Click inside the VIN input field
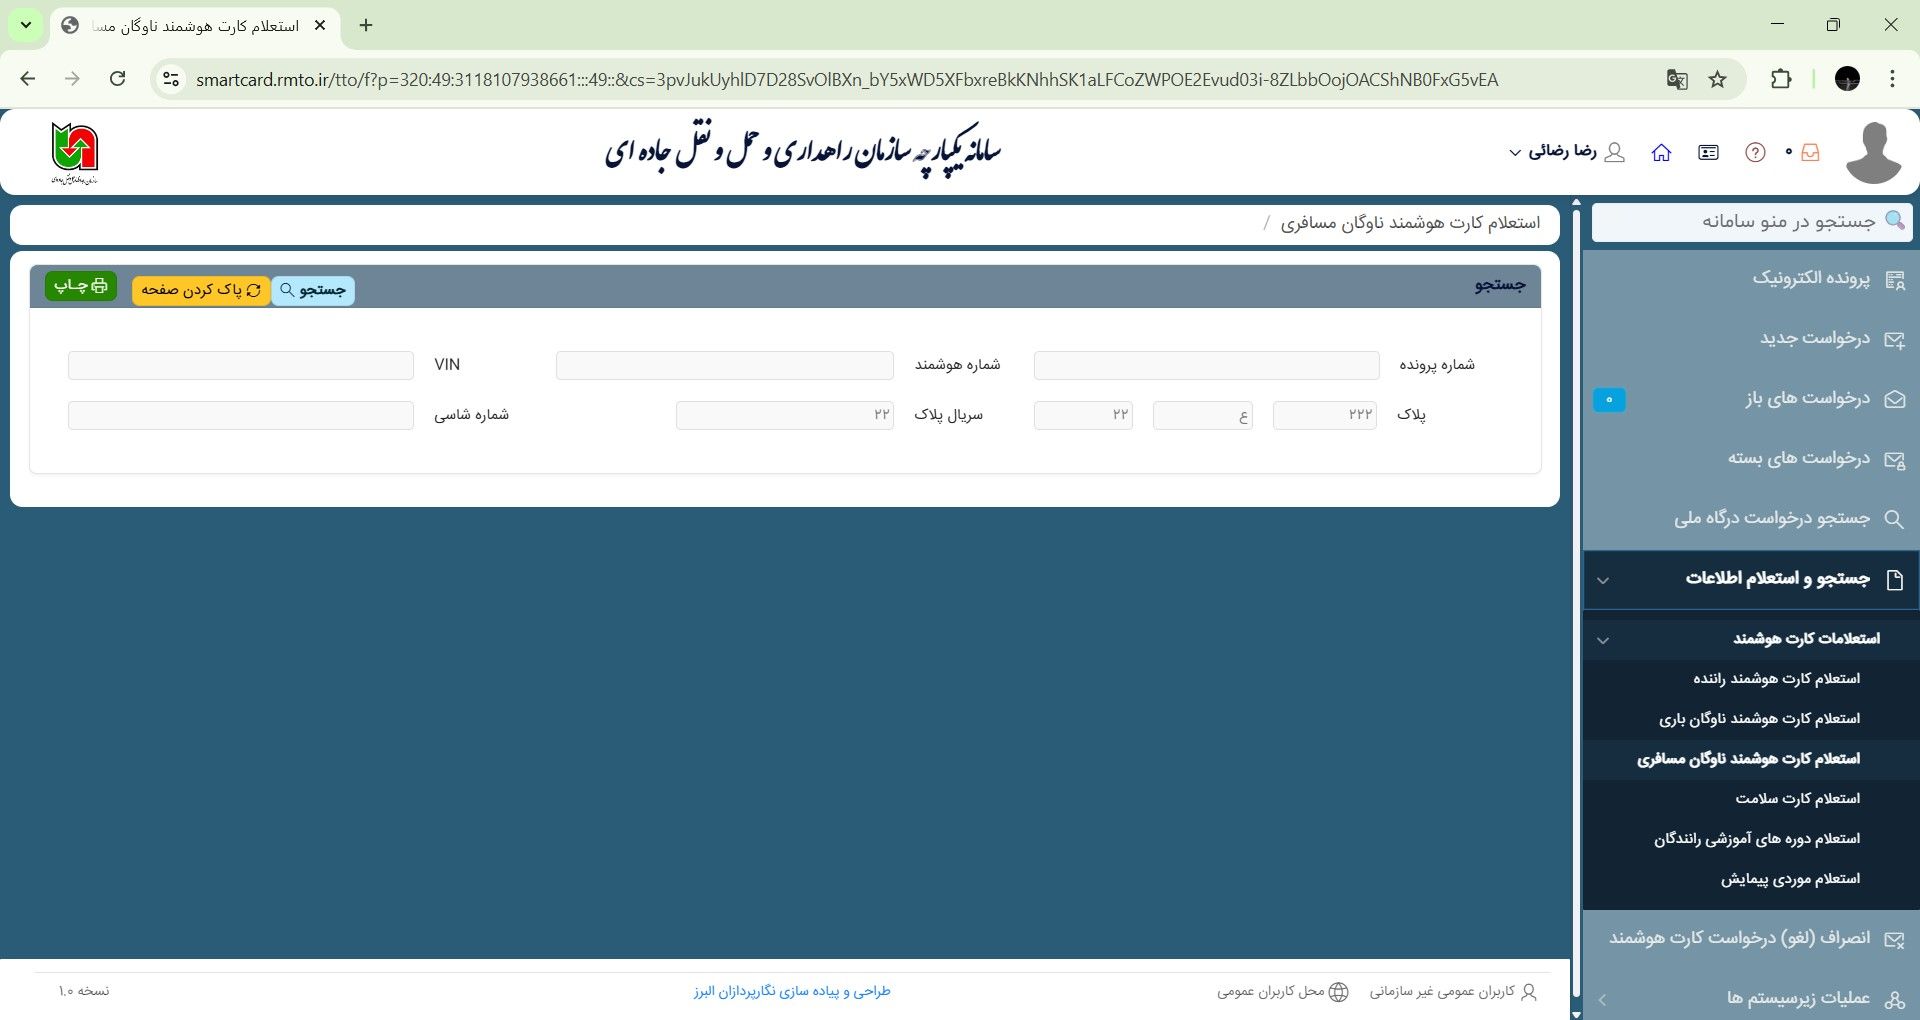1920x1020 pixels. click(x=240, y=365)
